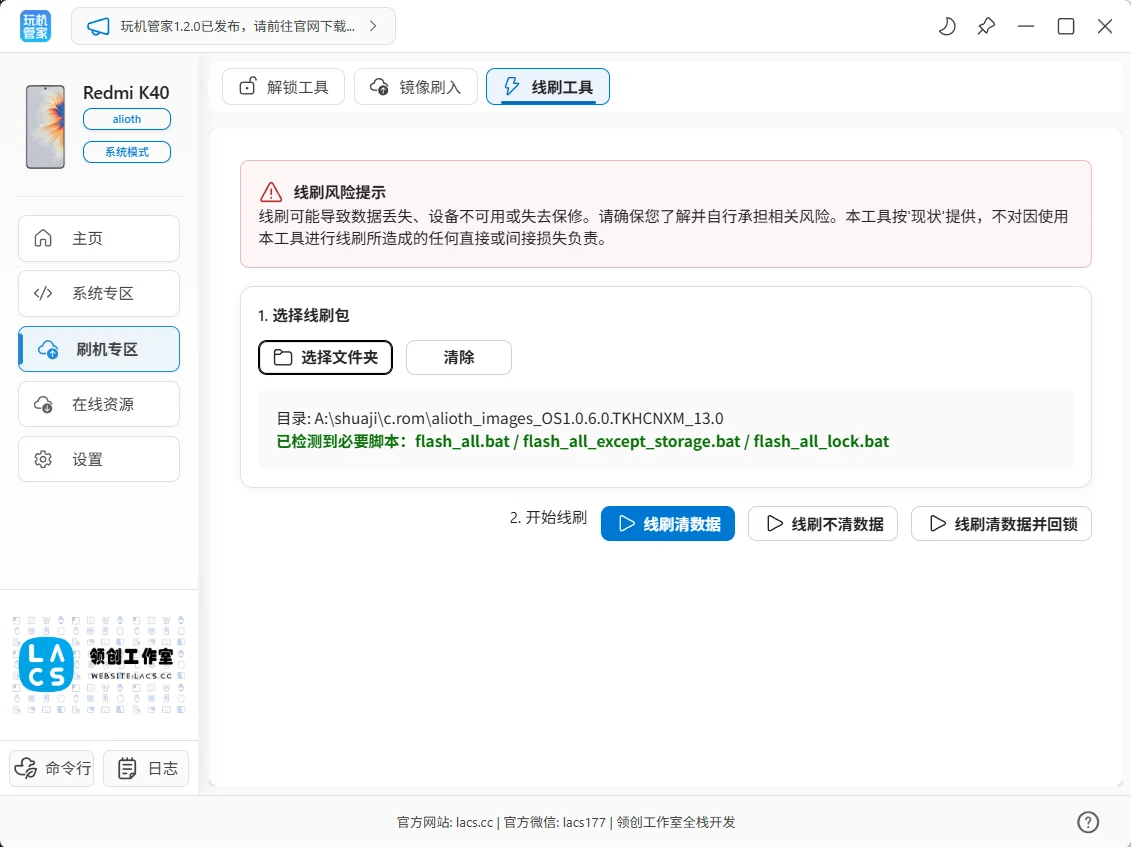Open the 解锁工具 tab

[283, 87]
